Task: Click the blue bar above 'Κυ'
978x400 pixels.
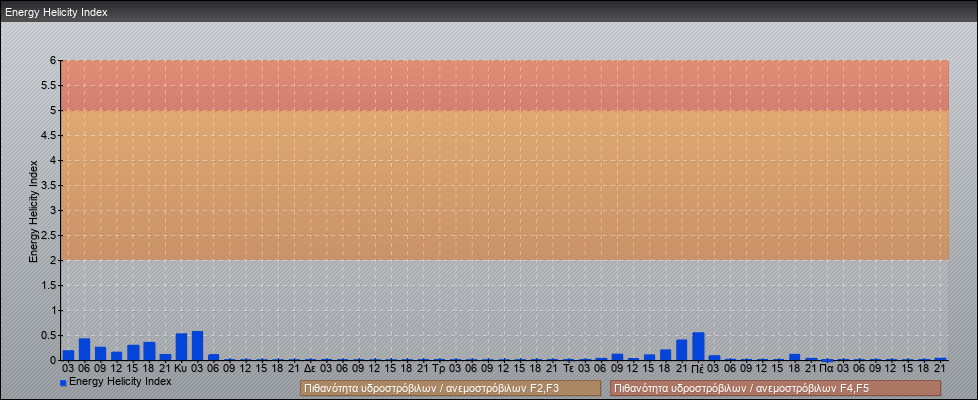Action: [182, 346]
